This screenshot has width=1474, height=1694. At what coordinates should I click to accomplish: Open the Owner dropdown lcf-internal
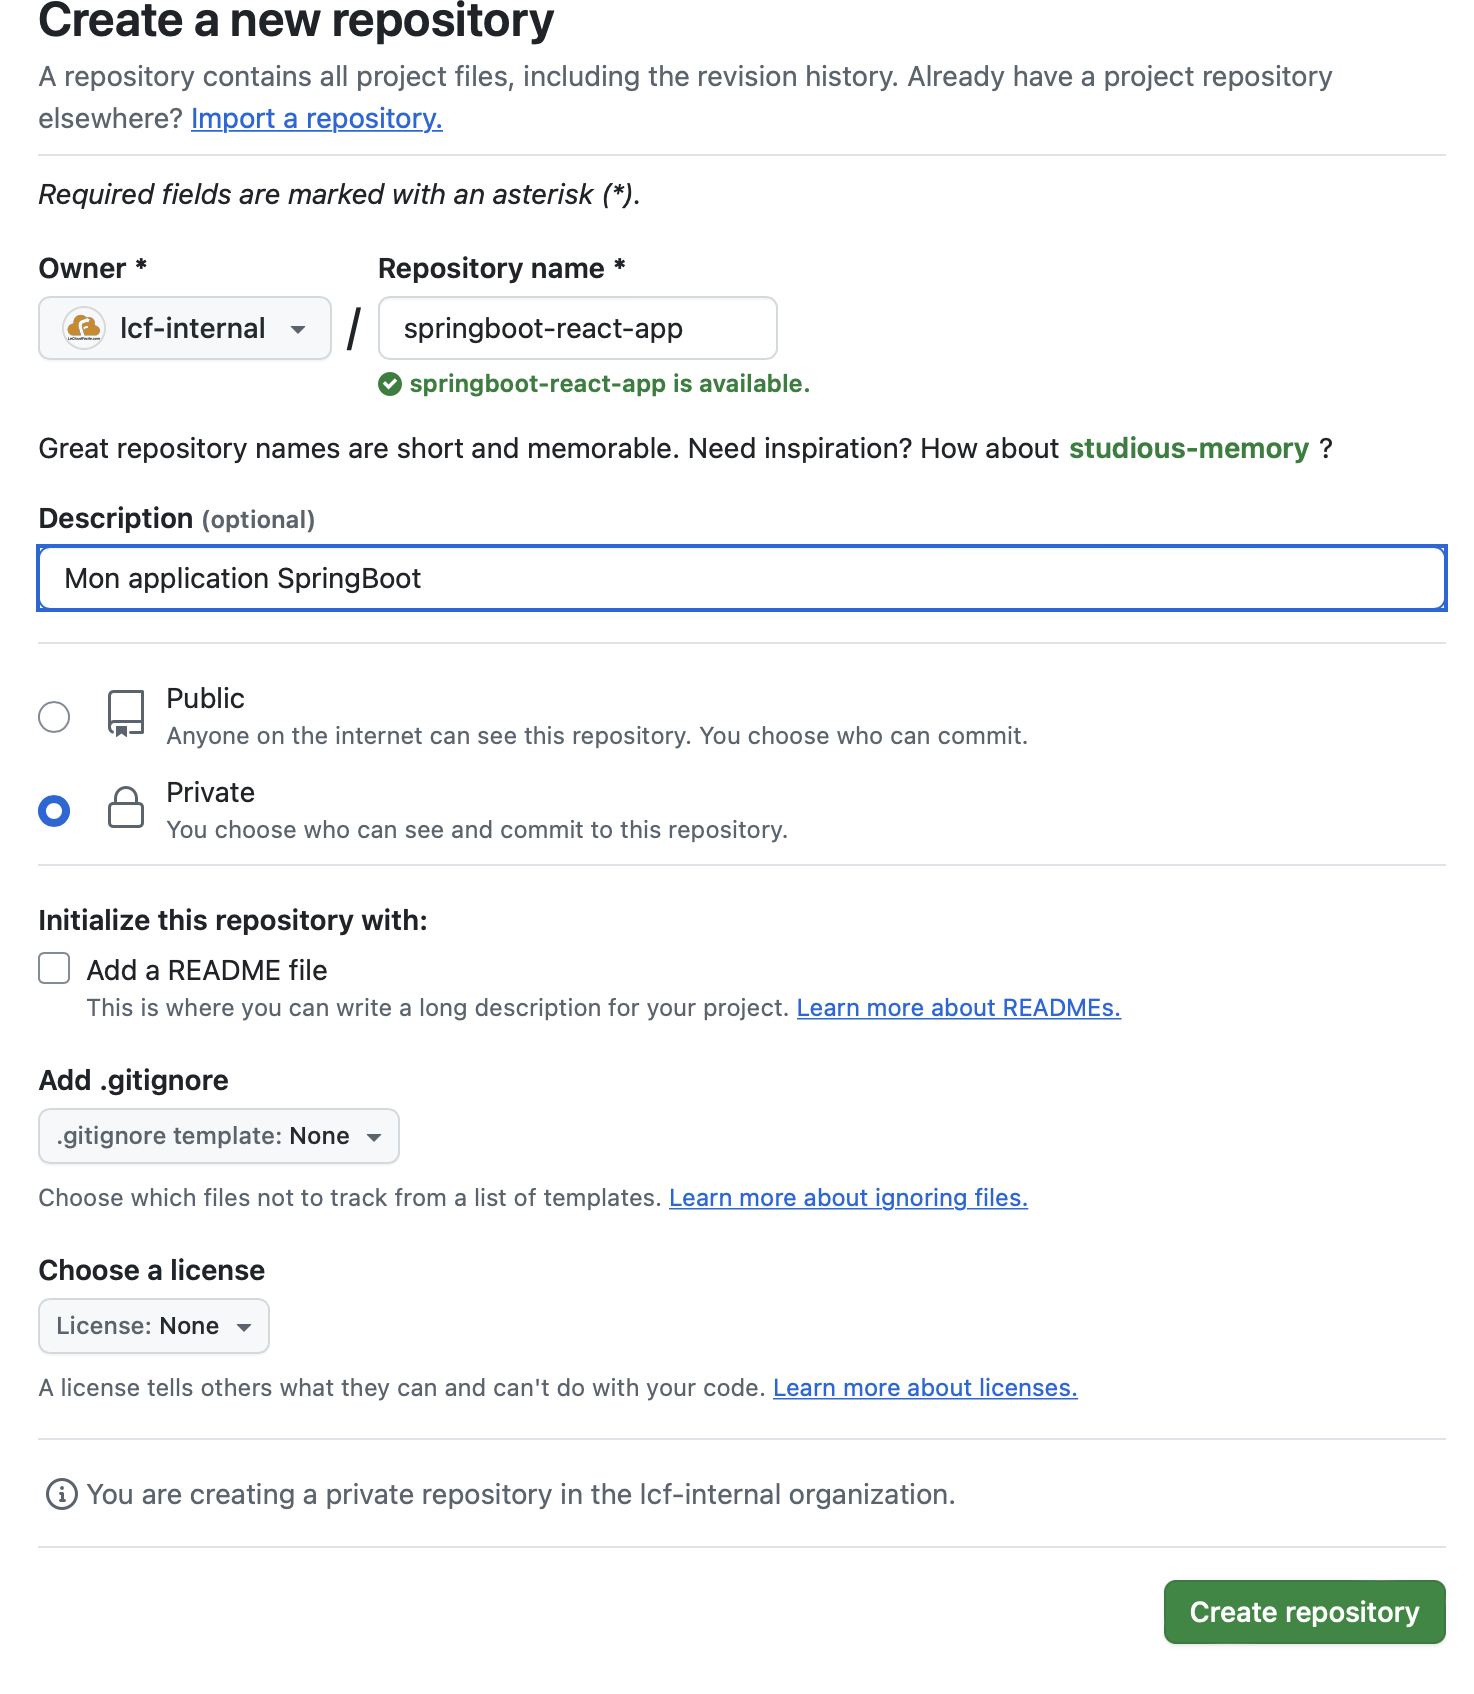pyautogui.click(x=185, y=328)
